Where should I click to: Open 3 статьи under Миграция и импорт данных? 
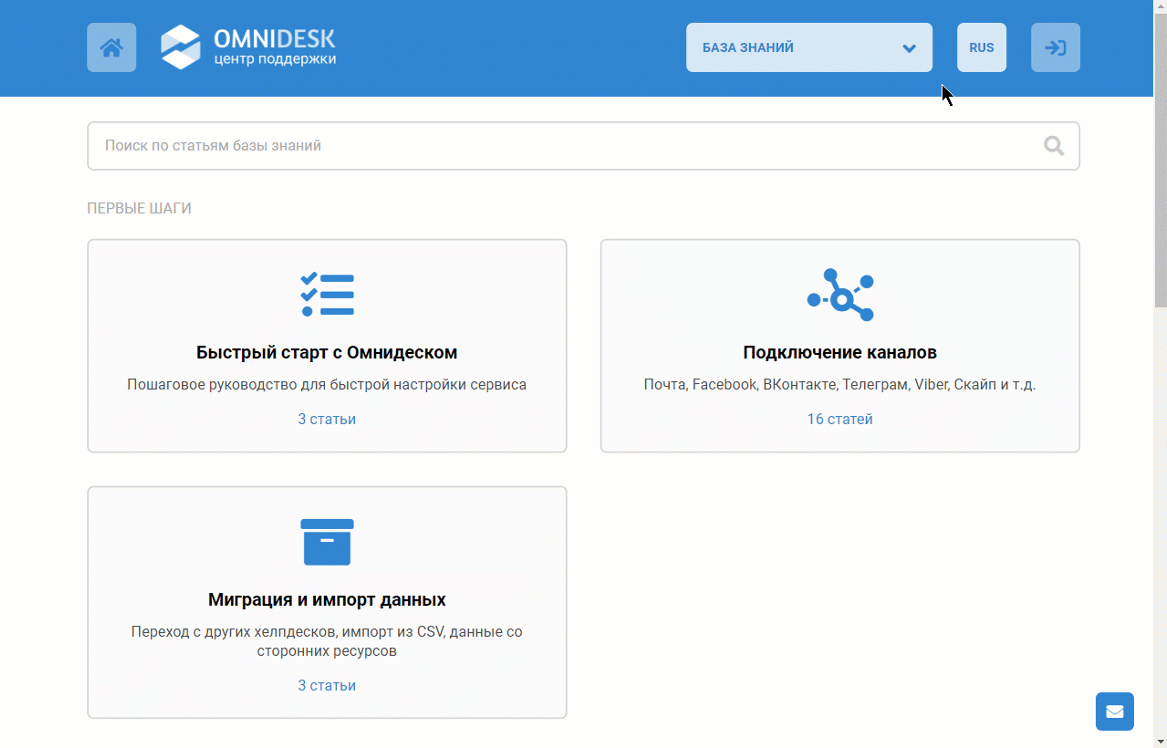(x=327, y=685)
